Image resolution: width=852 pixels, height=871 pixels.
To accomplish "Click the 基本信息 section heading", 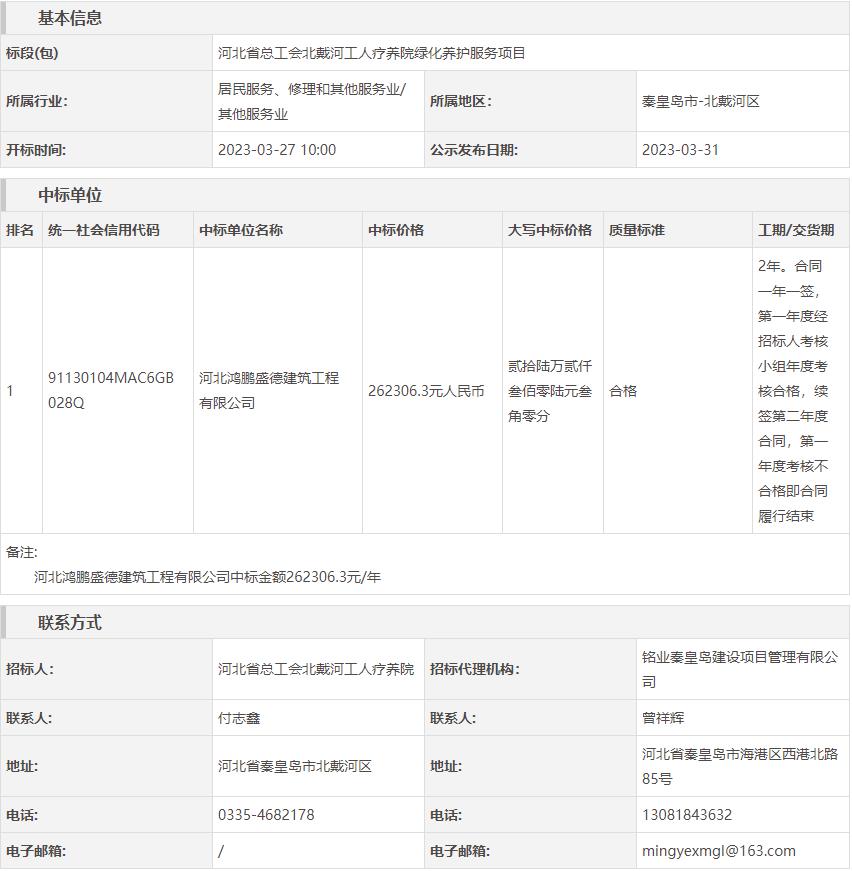I will tap(69, 18).
